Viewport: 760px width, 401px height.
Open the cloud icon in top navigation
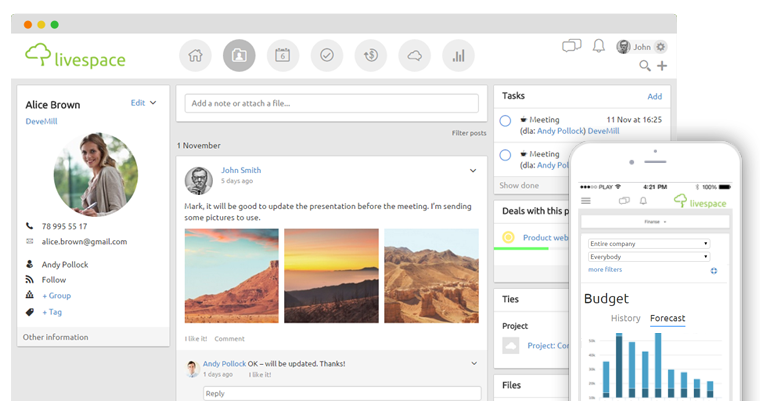414,55
